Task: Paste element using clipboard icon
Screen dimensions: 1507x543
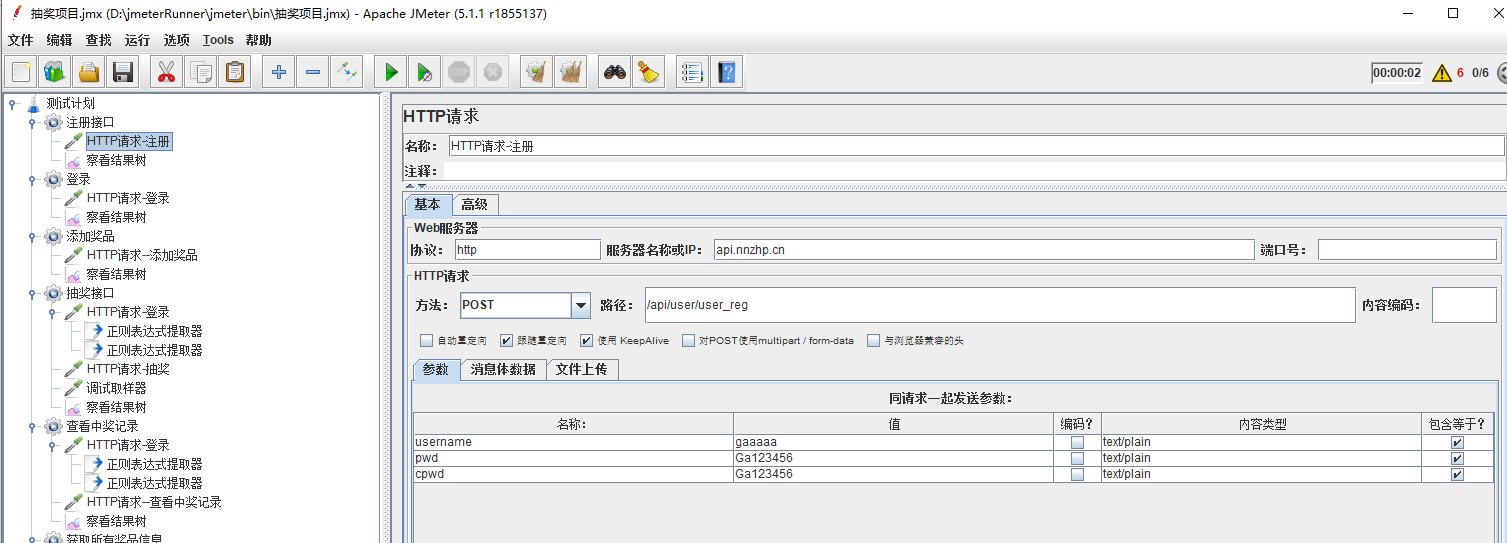Action: 235,72
